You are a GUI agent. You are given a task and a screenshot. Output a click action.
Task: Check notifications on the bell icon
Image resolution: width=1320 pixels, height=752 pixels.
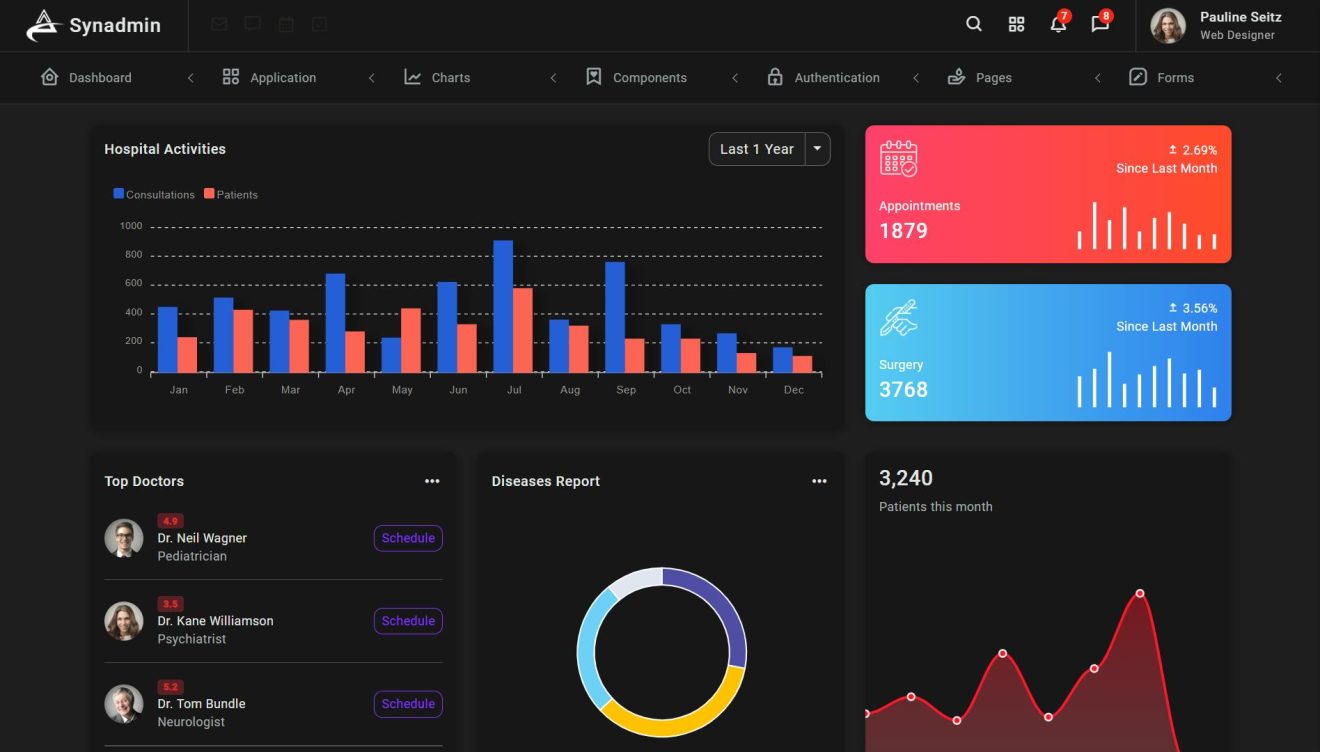1058,25
